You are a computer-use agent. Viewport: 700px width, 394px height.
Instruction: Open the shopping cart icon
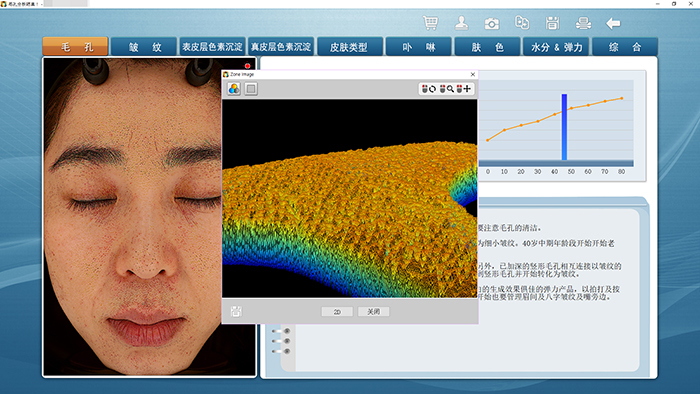430,23
